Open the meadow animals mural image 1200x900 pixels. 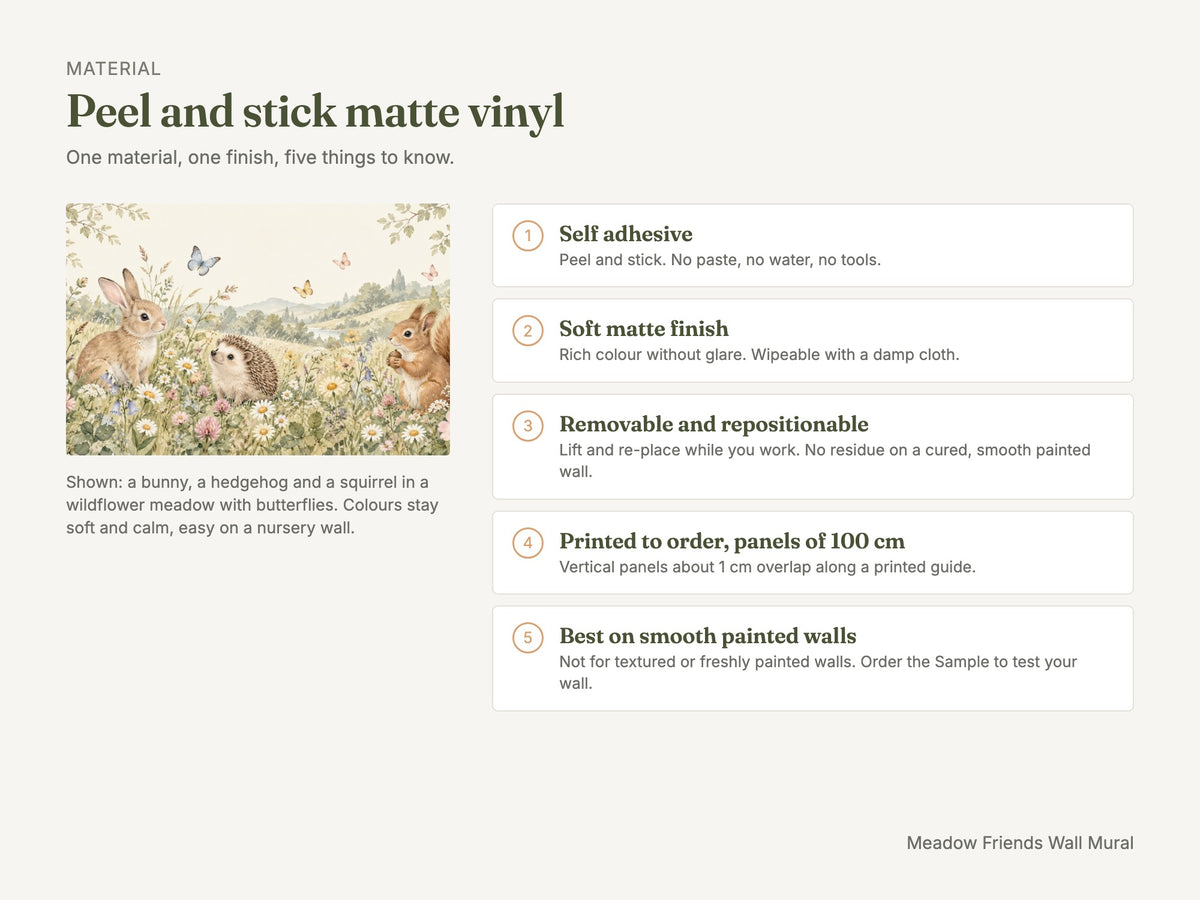pyautogui.click(x=258, y=330)
